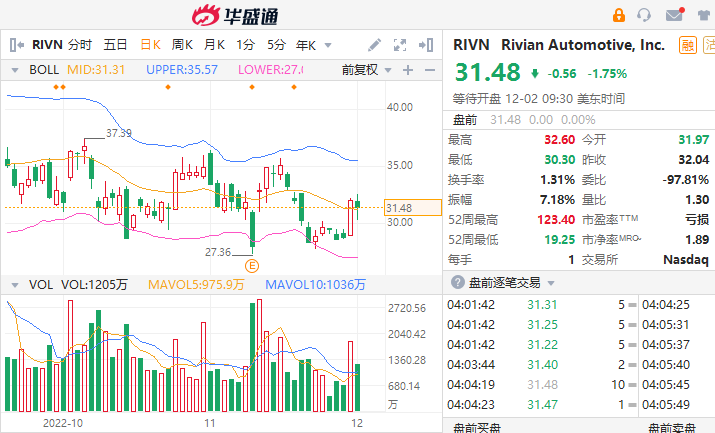Image resolution: width=715 pixels, height=433 pixels.
Task: Click trade timestamp 04:05:49
Action: point(666,405)
